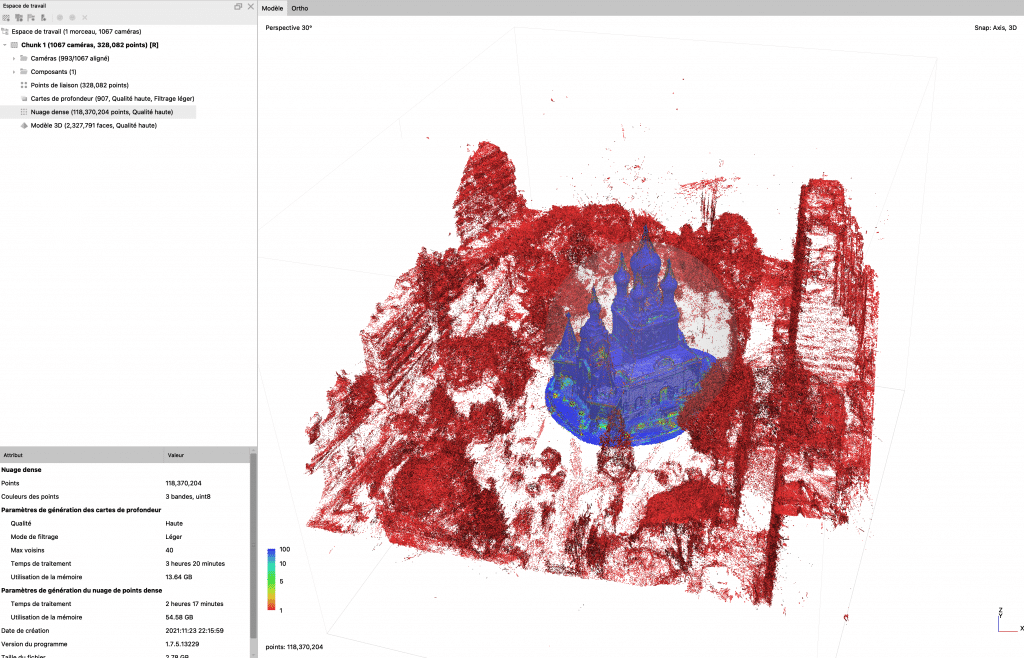
Task: Select the Caméras (993/1067 aligné) item
Action: pyautogui.click(x=70, y=58)
